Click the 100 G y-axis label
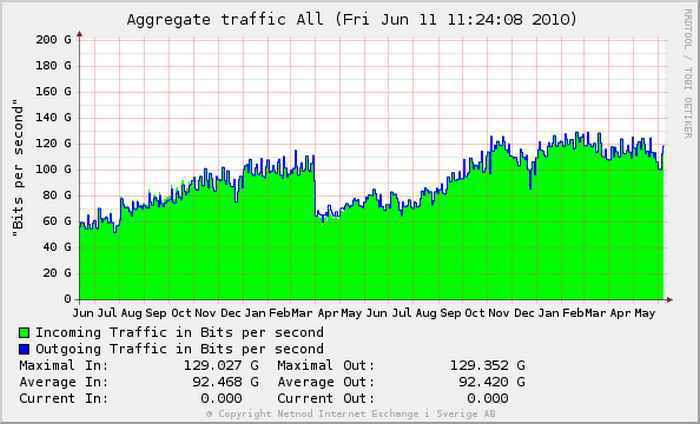This screenshot has height=424, width=700. pos(53,169)
